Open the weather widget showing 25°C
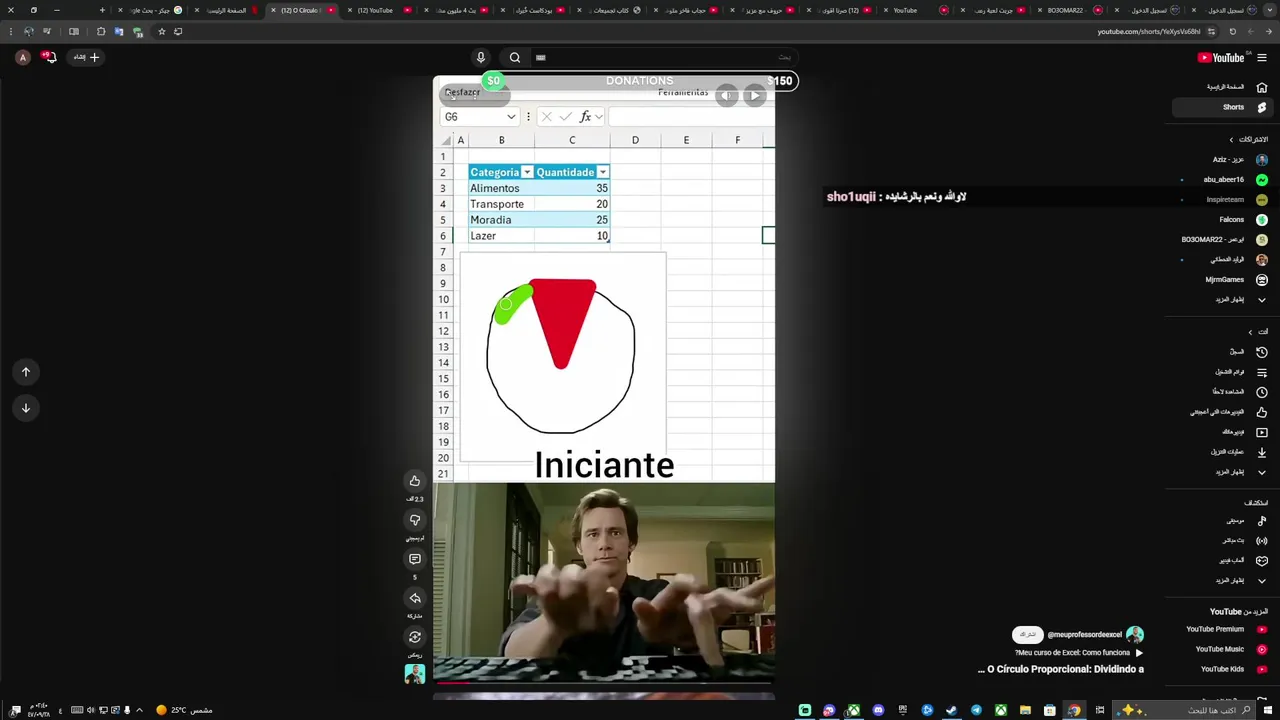 (x=184, y=710)
